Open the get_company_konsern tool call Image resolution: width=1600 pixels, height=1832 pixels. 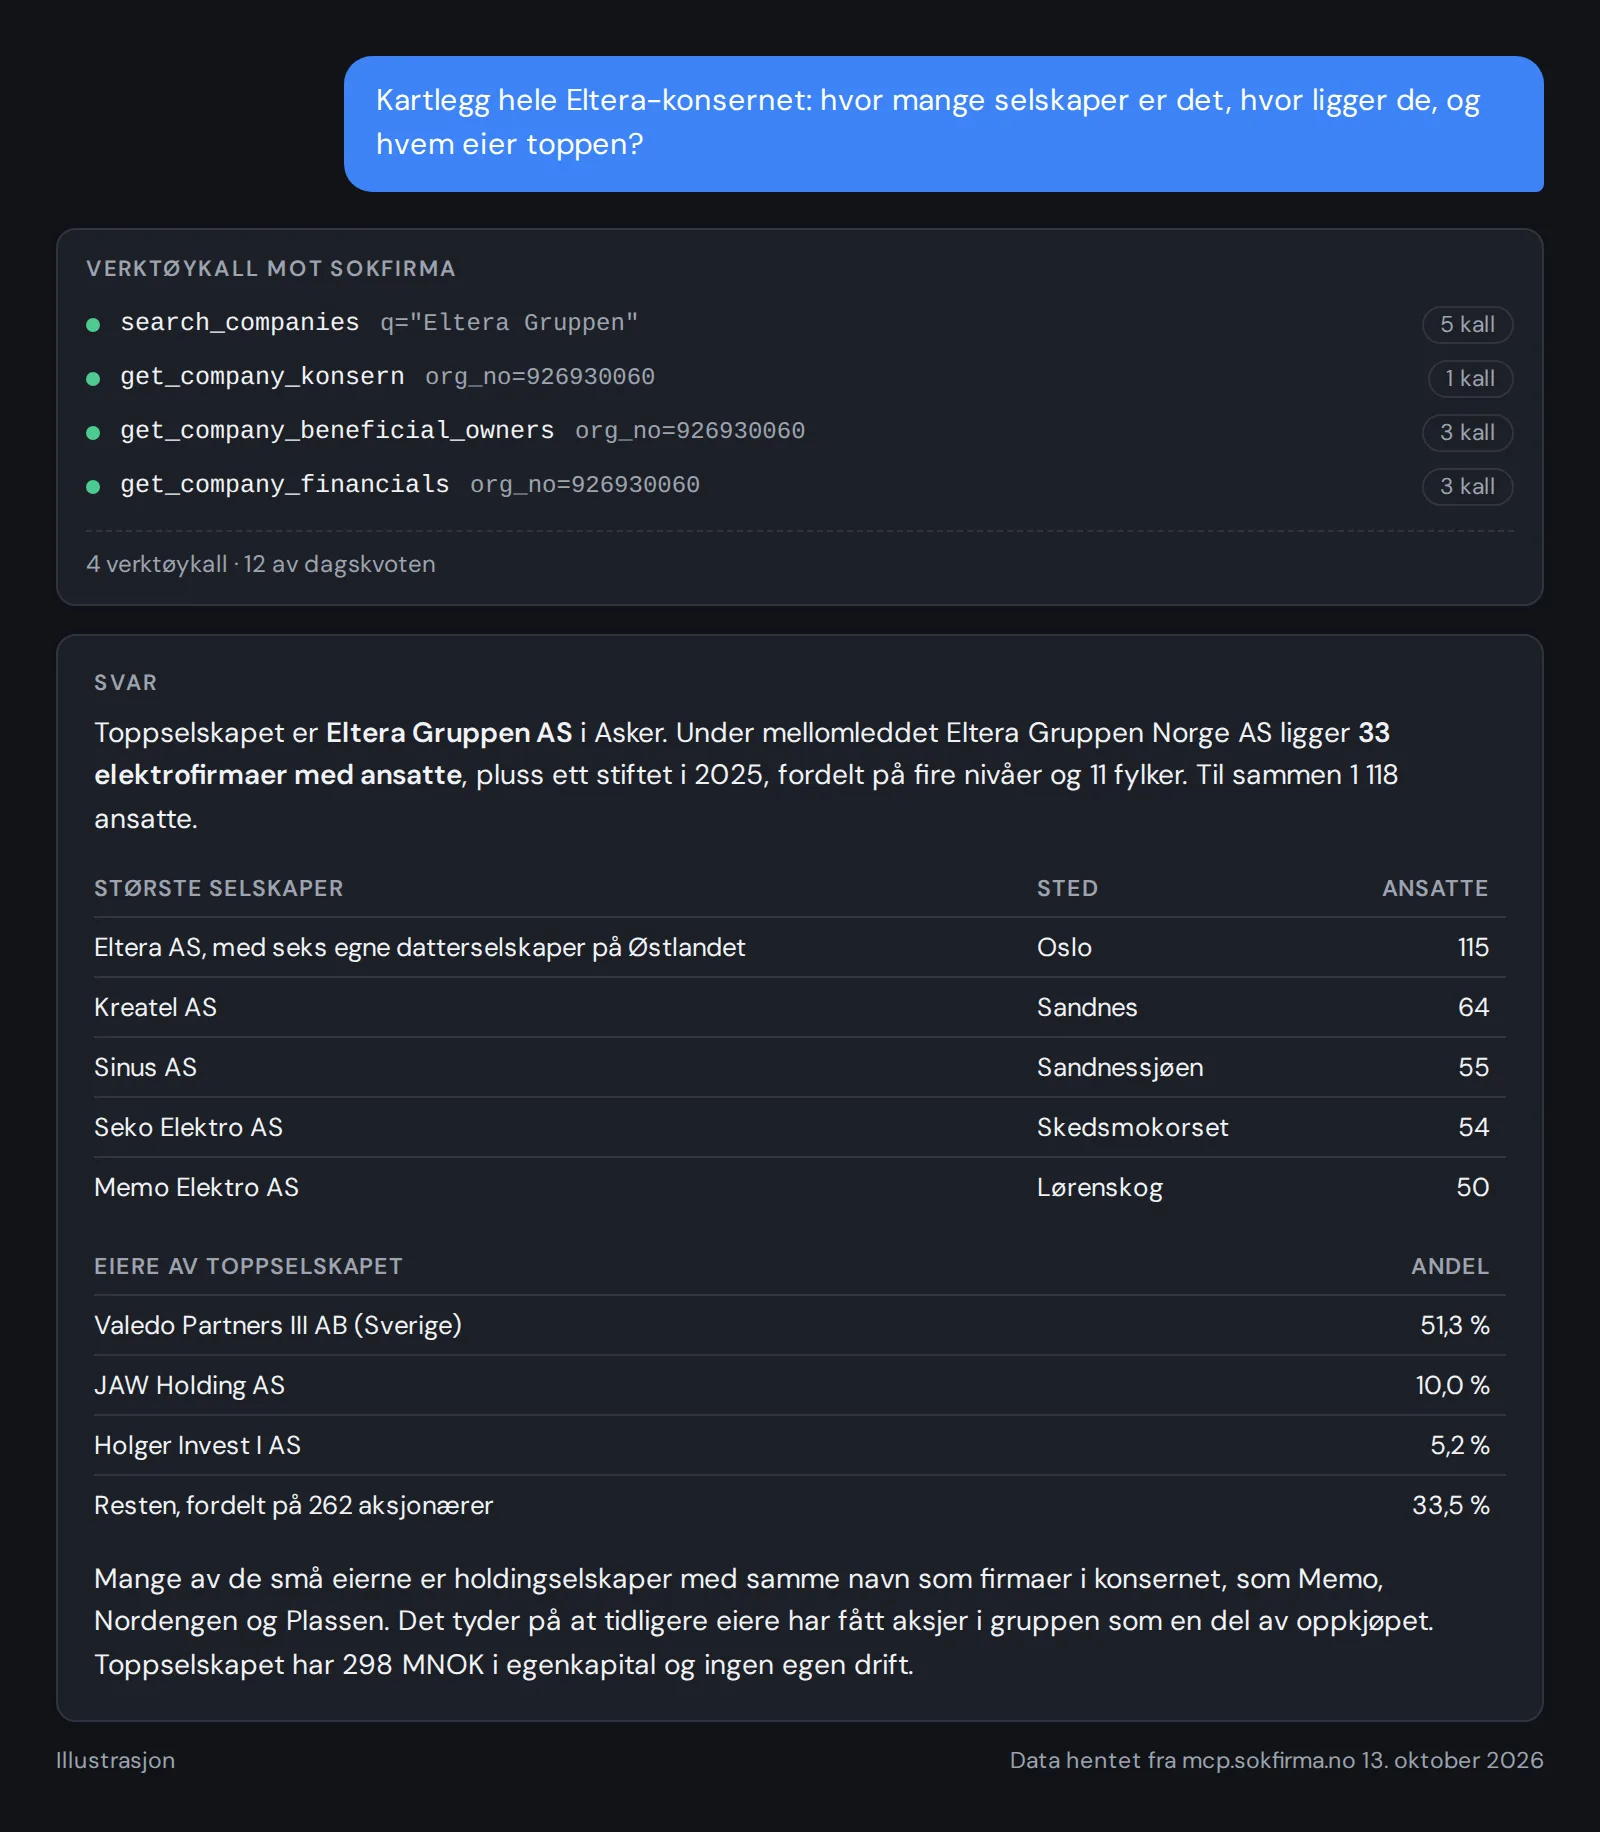799,378
